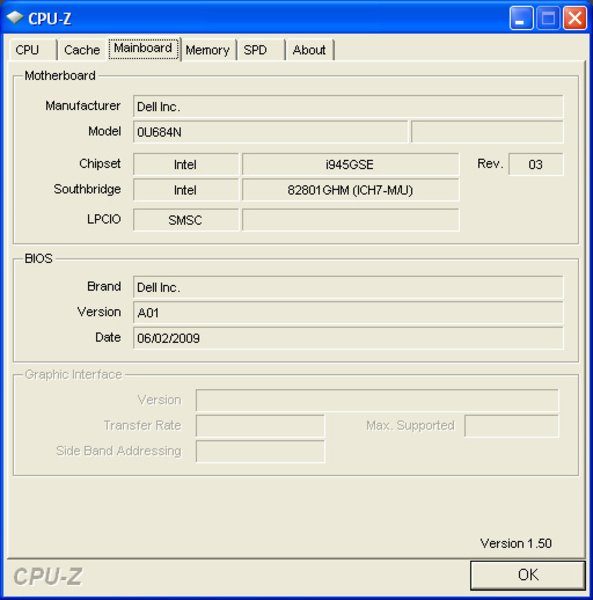
Task: Select the Southbridge 82801GHM field
Action: coord(350,190)
